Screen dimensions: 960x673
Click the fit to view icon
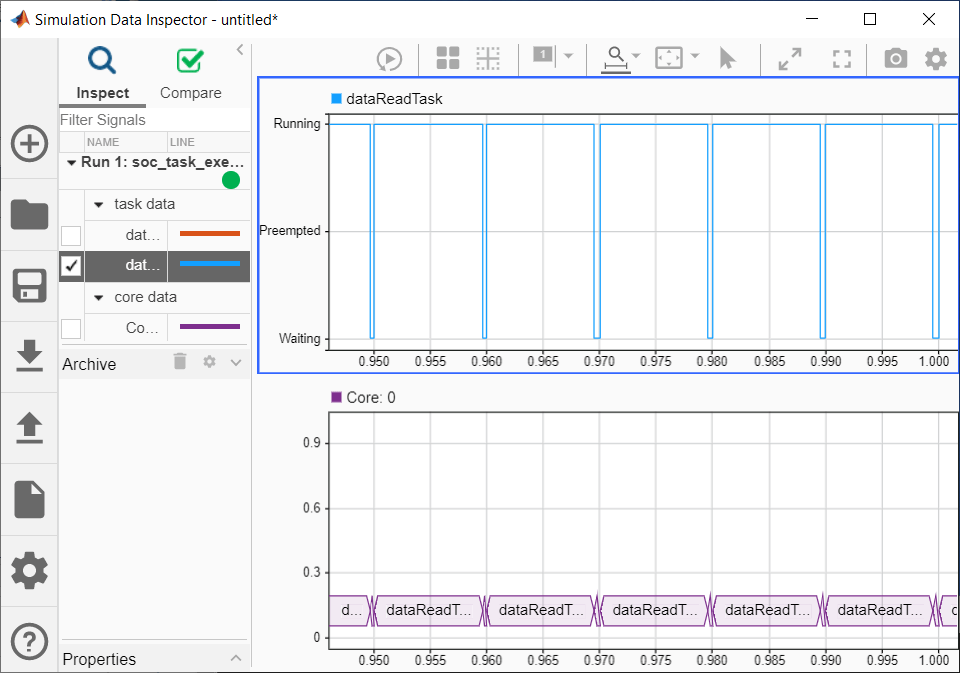669,58
